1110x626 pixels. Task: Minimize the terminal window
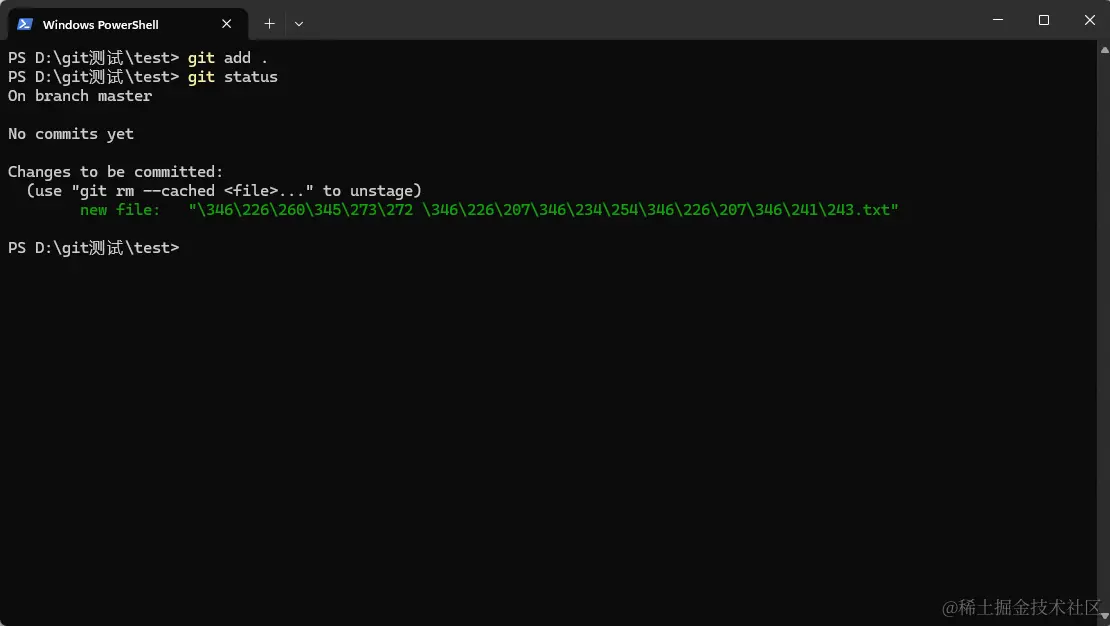(x=997, y=20)
